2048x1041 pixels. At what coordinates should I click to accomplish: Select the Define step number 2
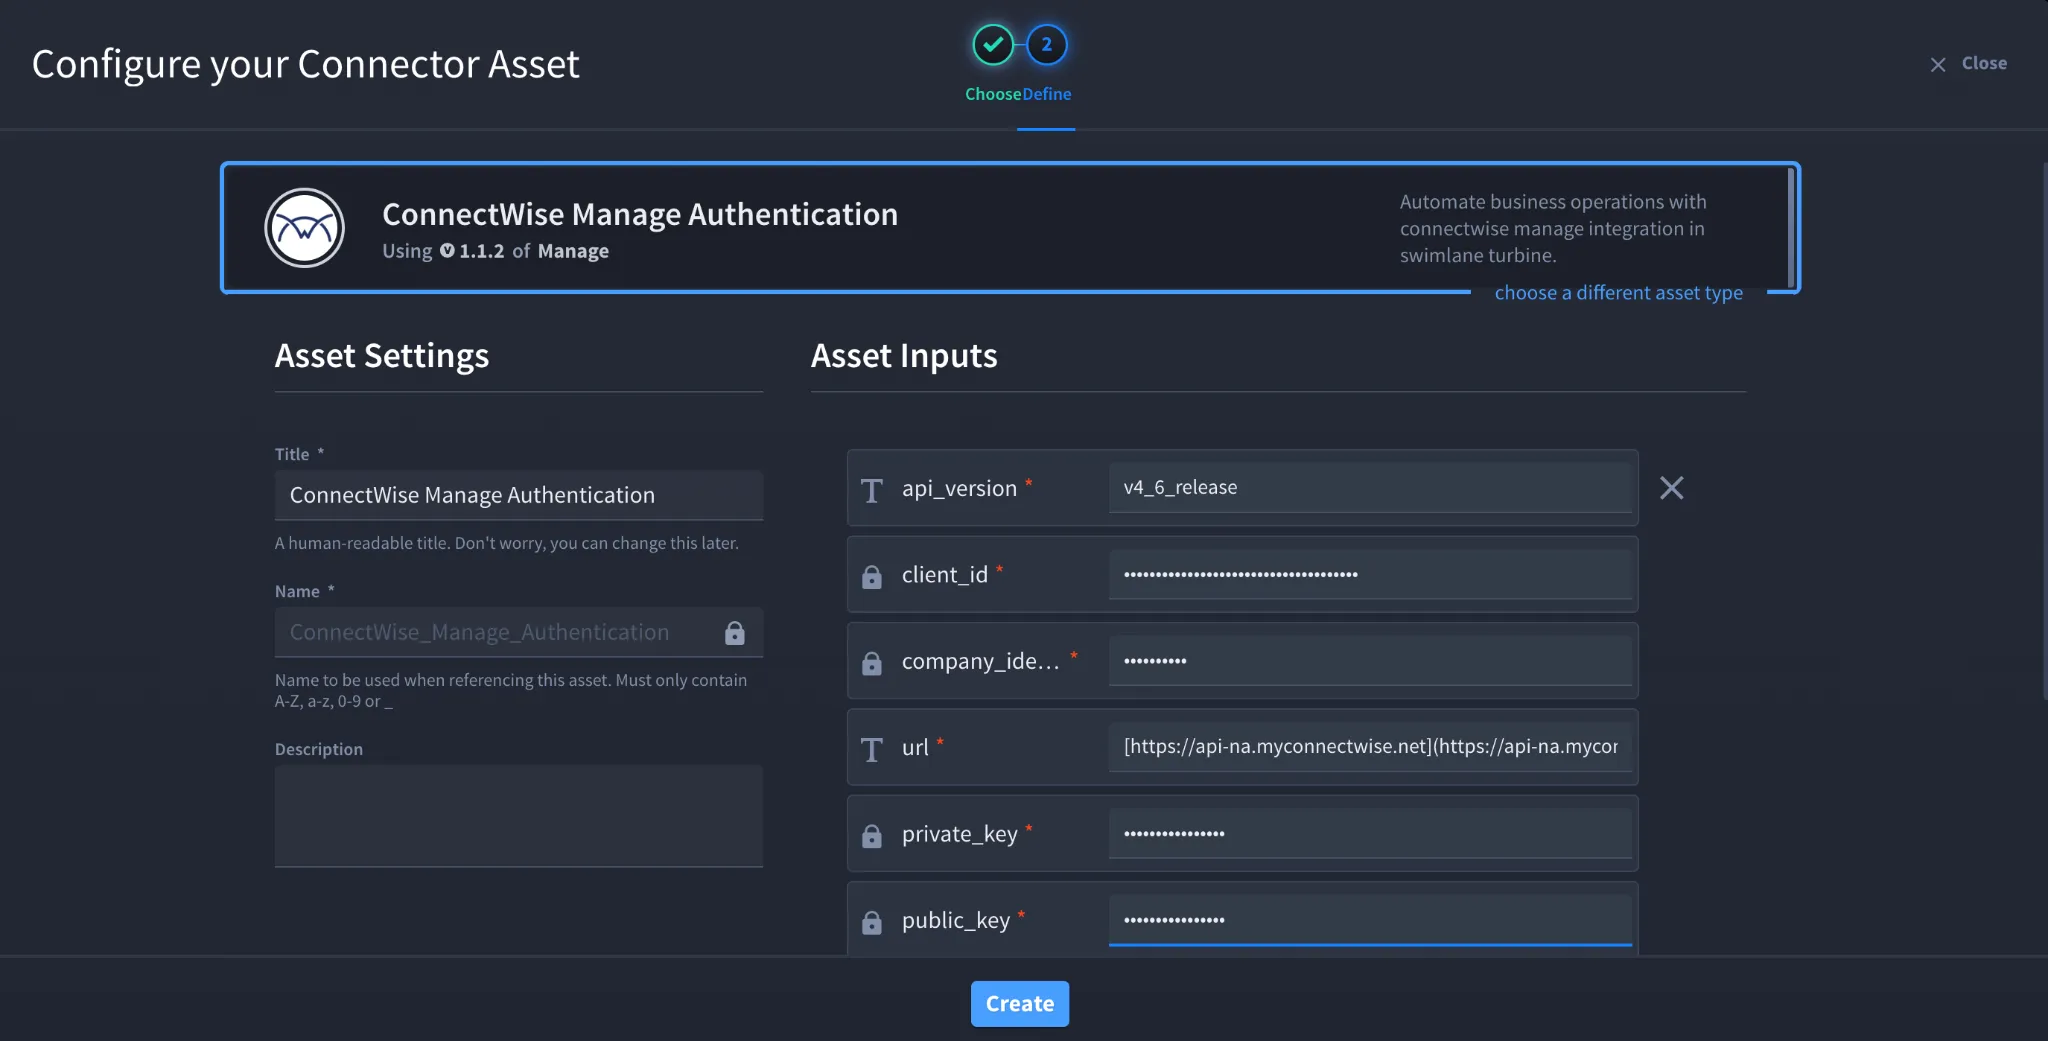(x=1047, y=45)
